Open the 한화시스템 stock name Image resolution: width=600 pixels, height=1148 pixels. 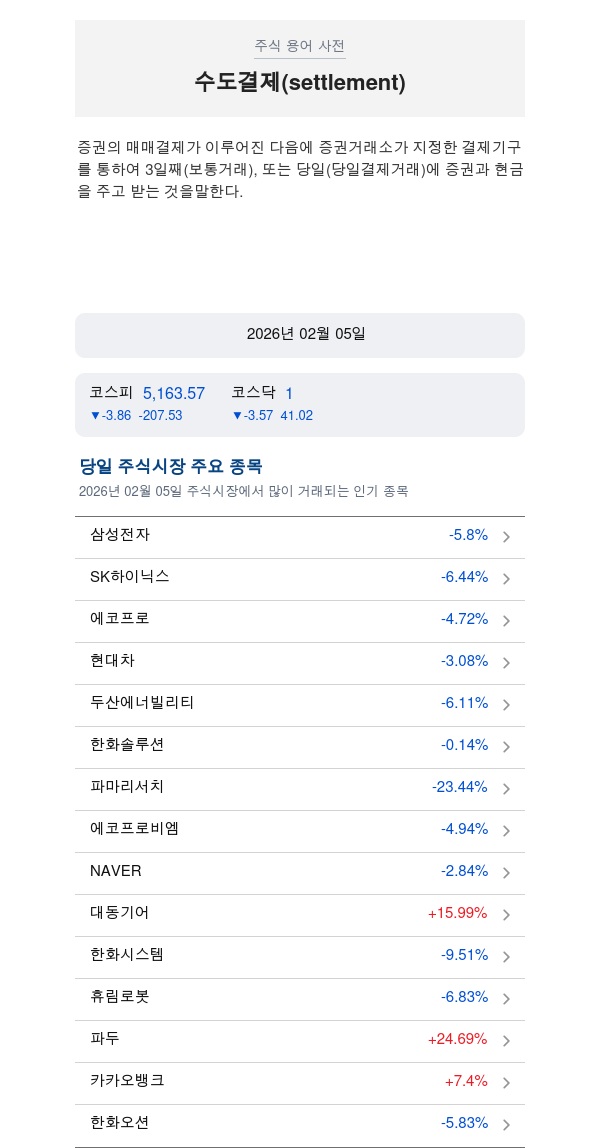point(127,955)
